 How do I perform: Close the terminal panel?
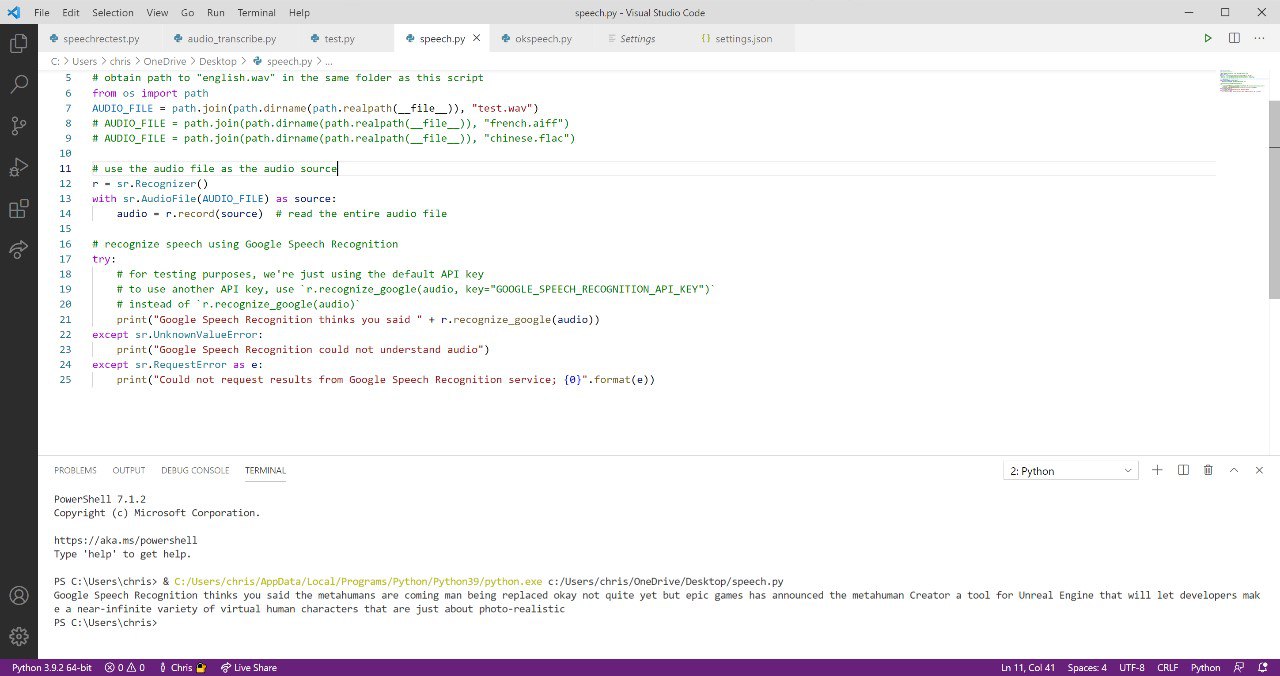coord(1259,470)
